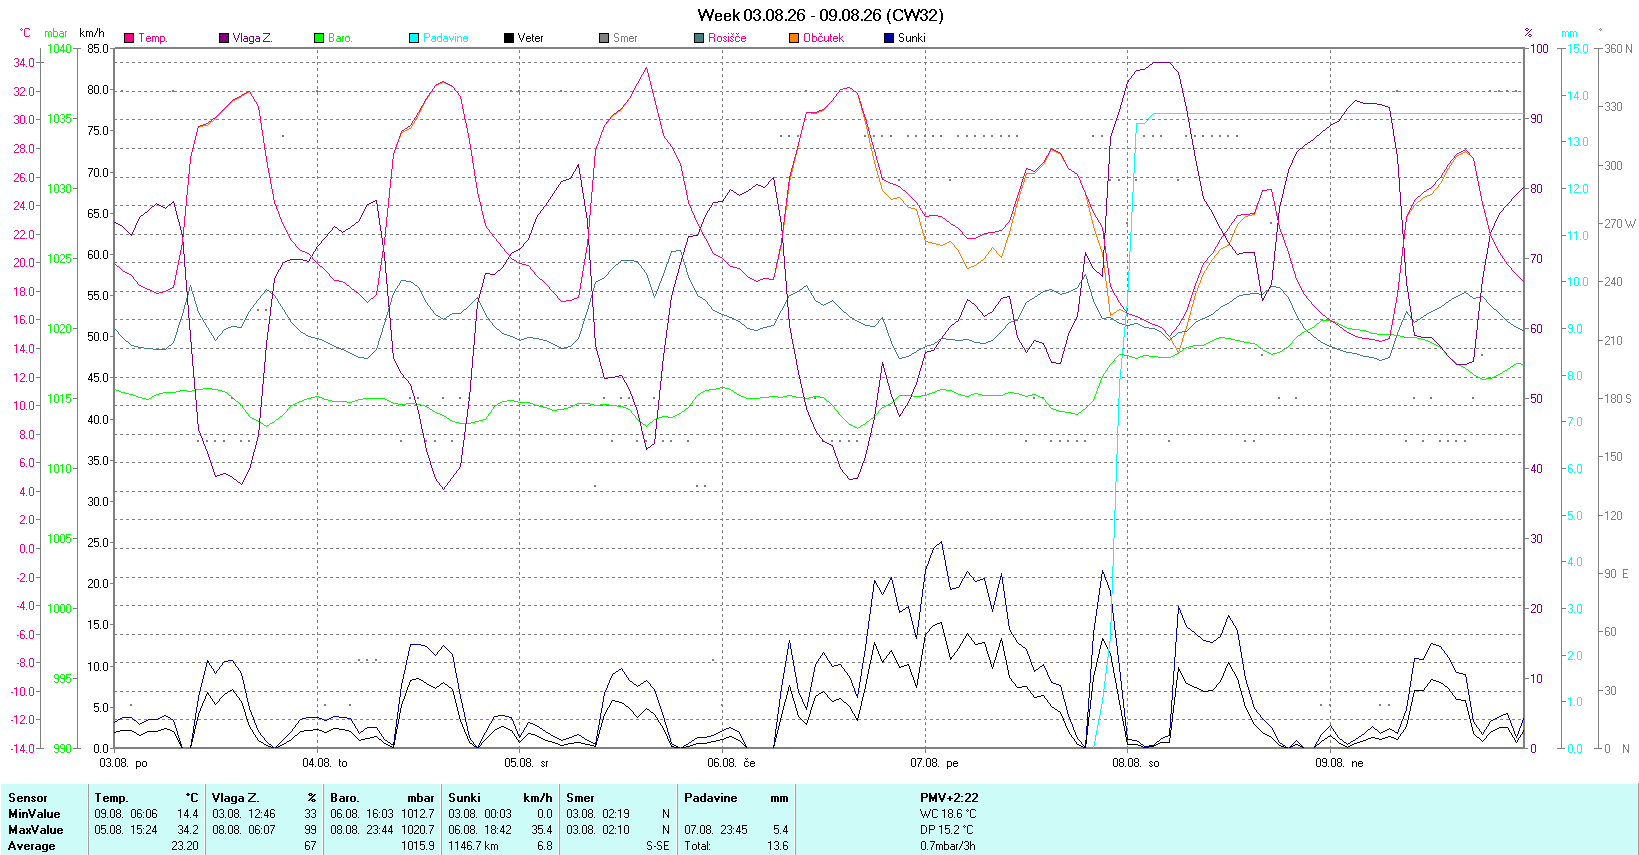Click the 'Temp.' column header in the table
This screenshot has width=1639, height=855.
111,798
